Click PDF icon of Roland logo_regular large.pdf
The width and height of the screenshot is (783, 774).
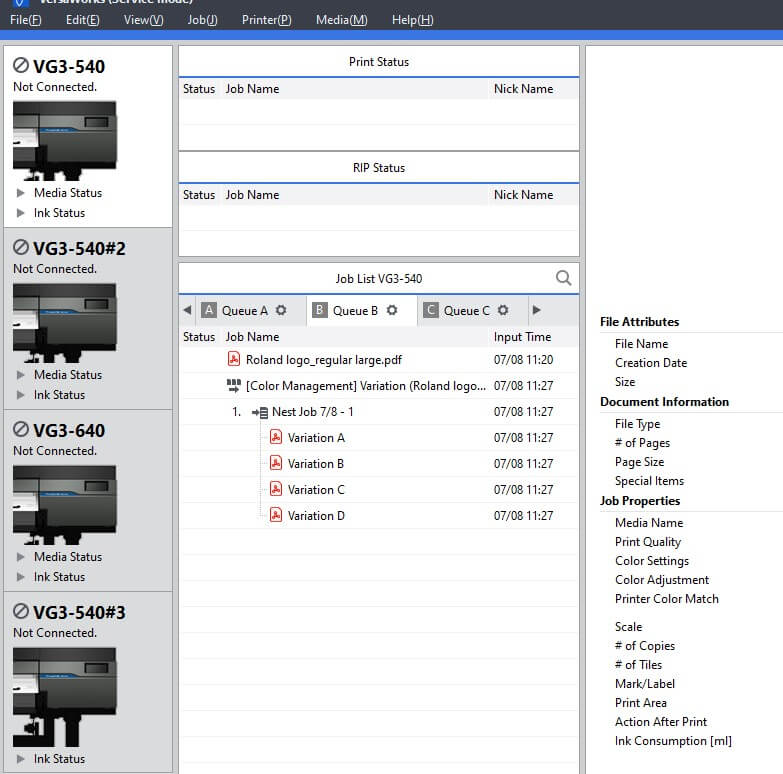point(233,359)
